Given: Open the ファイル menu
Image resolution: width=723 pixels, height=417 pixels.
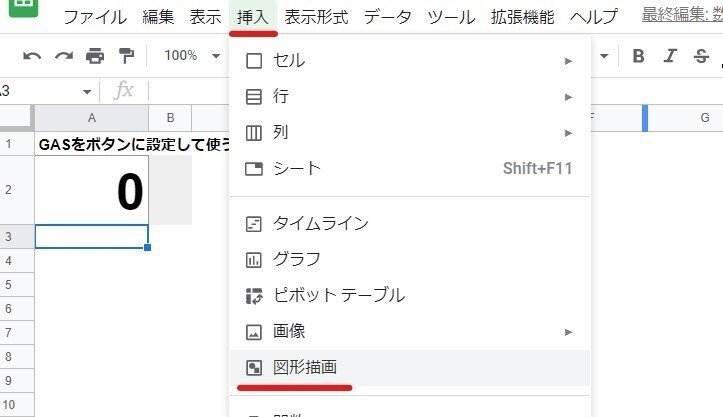Looking at the screenshot, I should (x=95, y=18).
